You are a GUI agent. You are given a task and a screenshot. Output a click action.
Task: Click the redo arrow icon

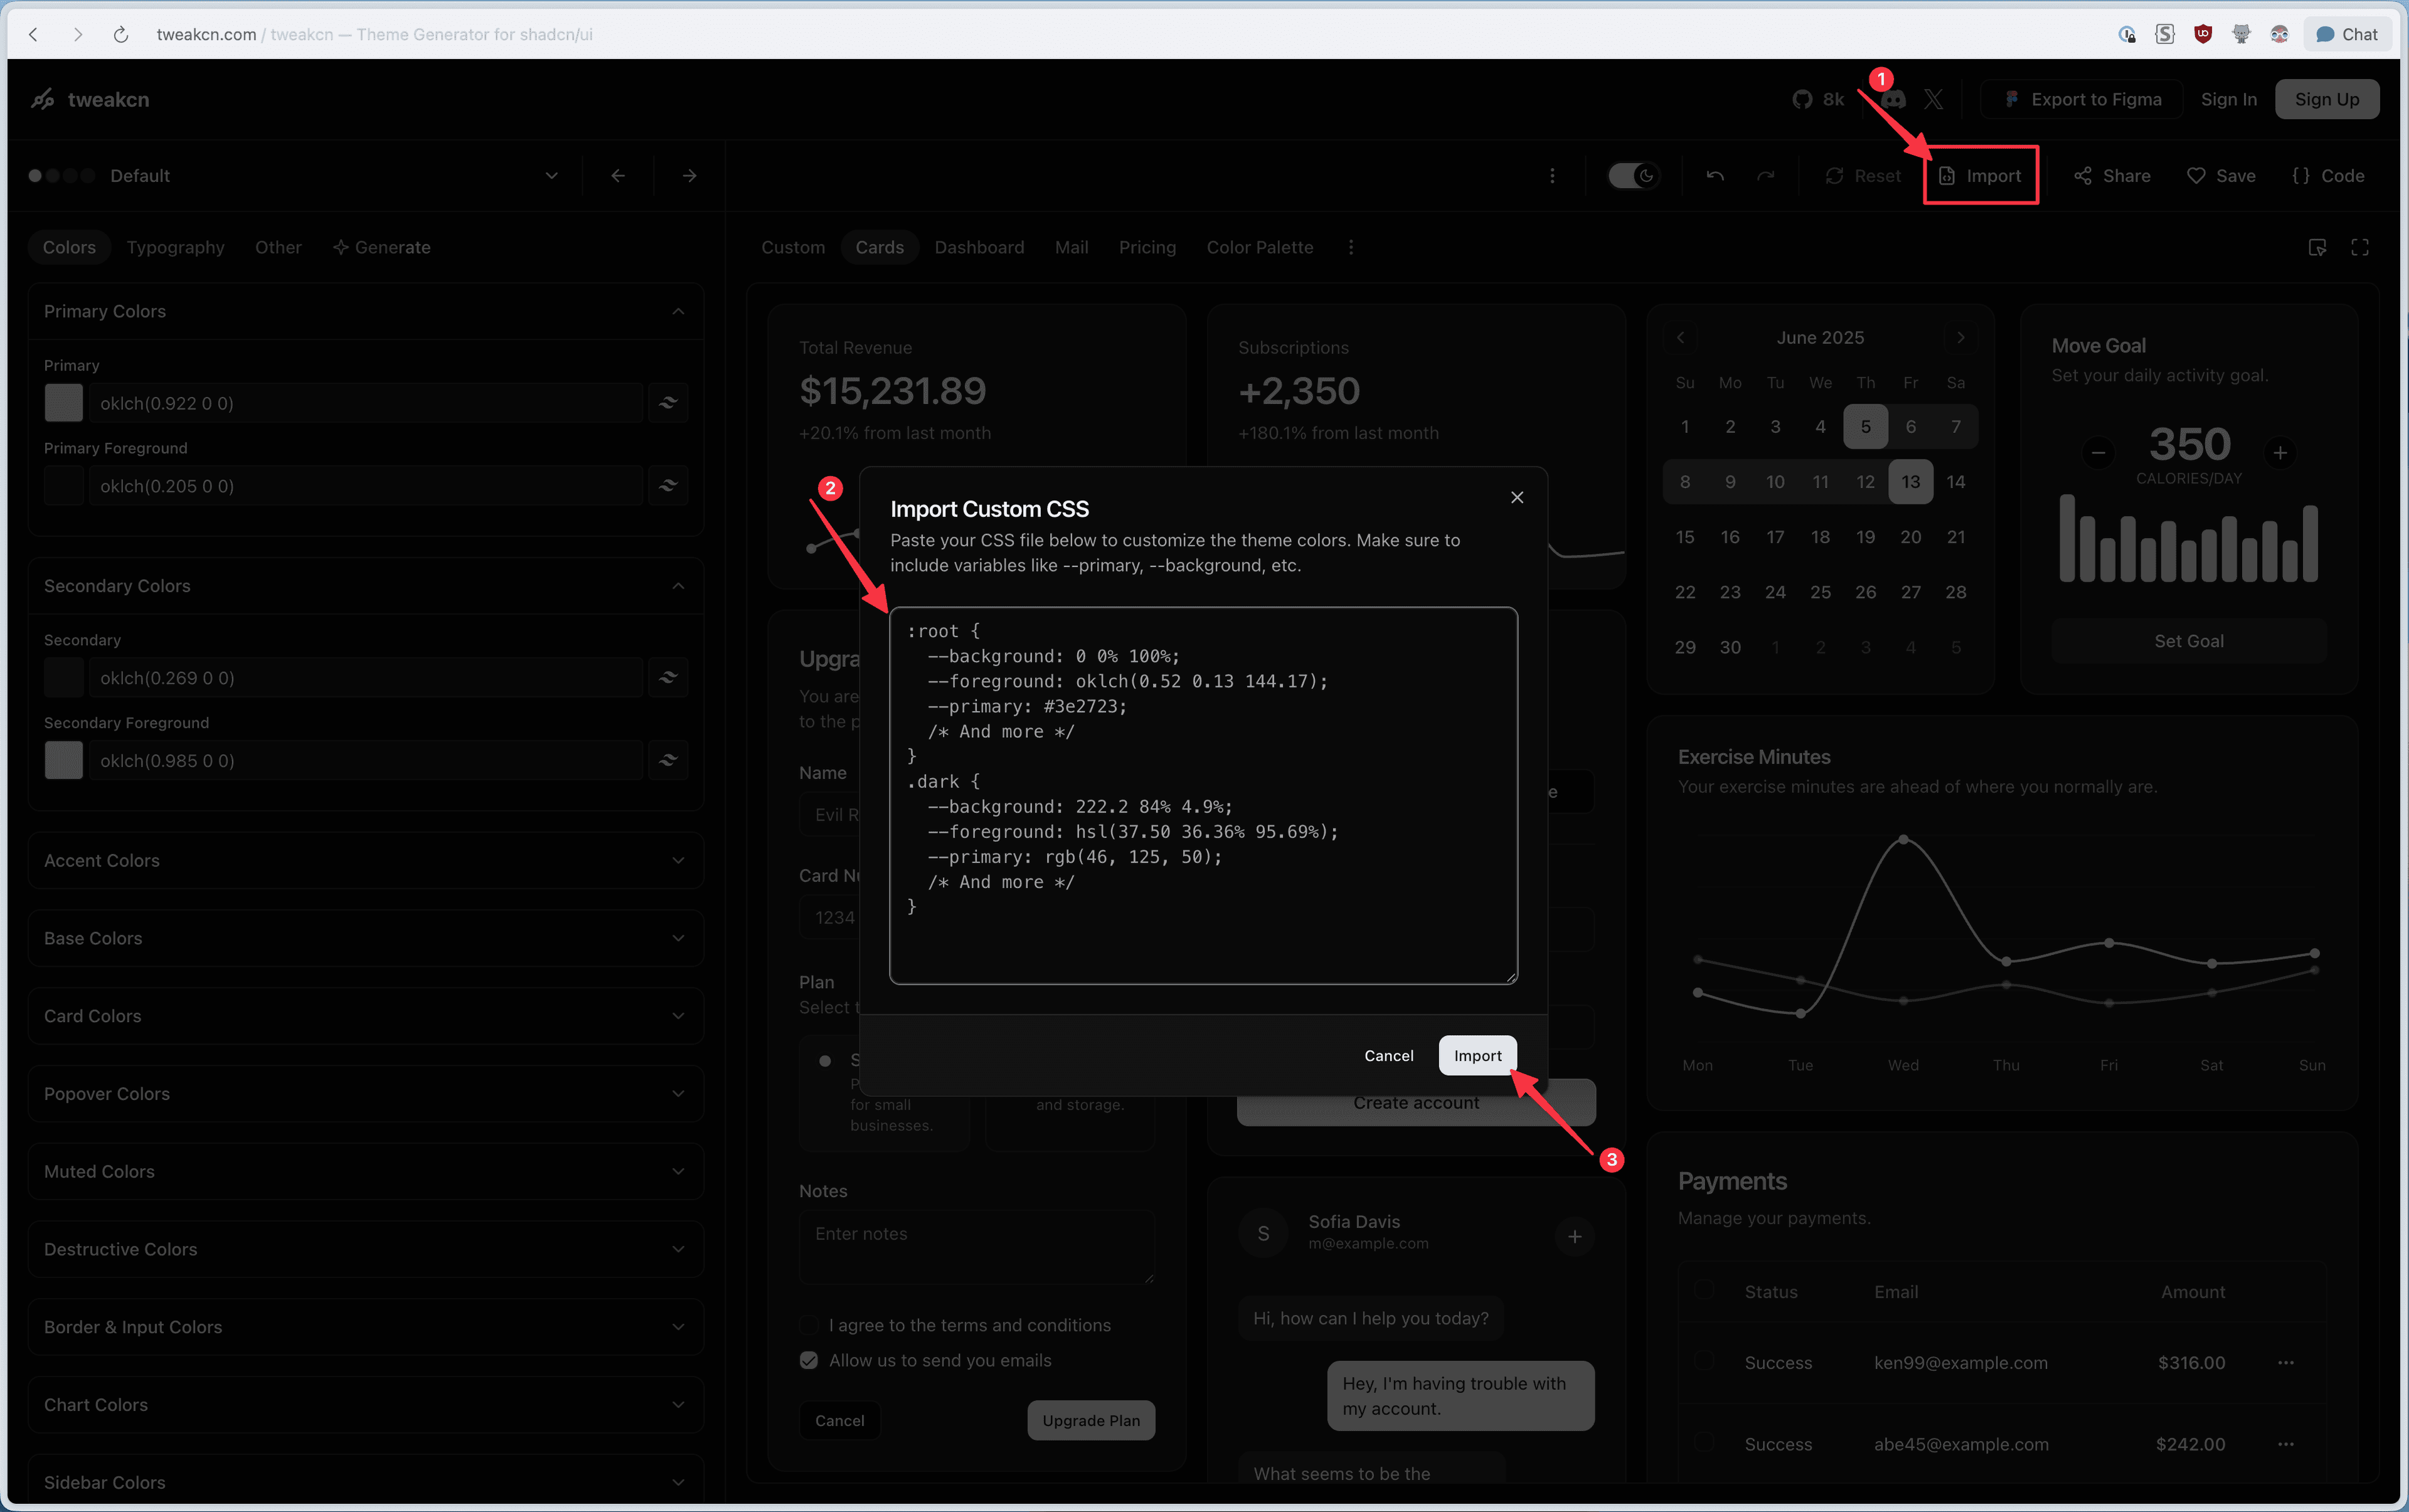(1766, 176)
